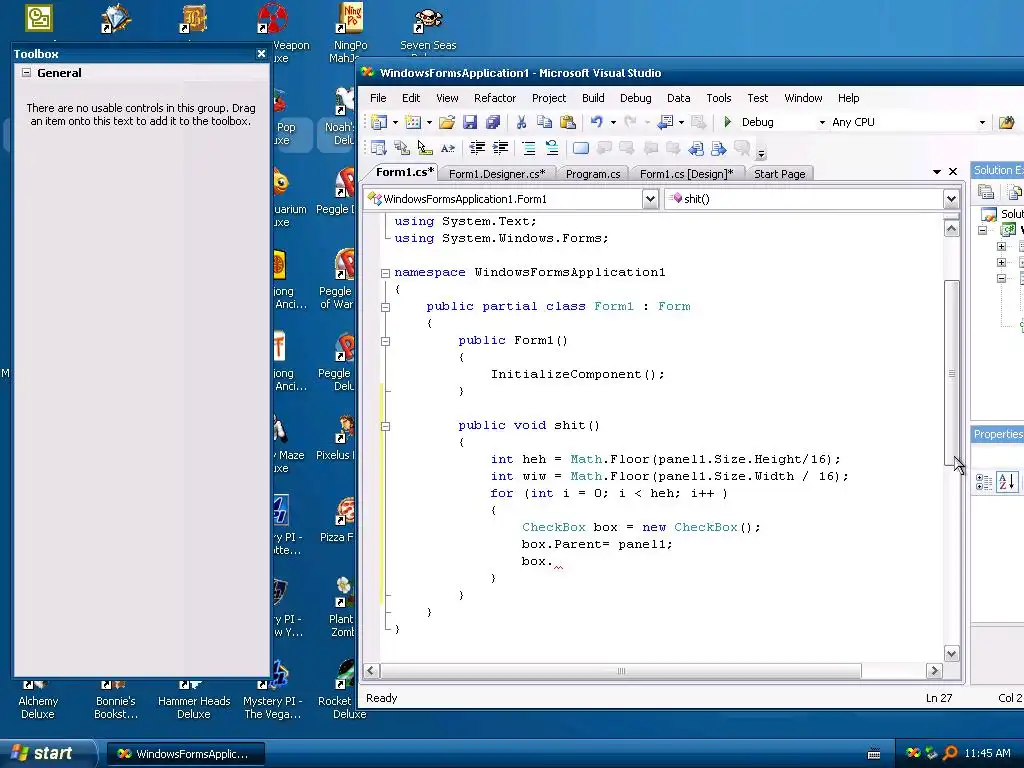Open the Tools menu
The image size is (1024, 768).
click(x=718, y=98)
